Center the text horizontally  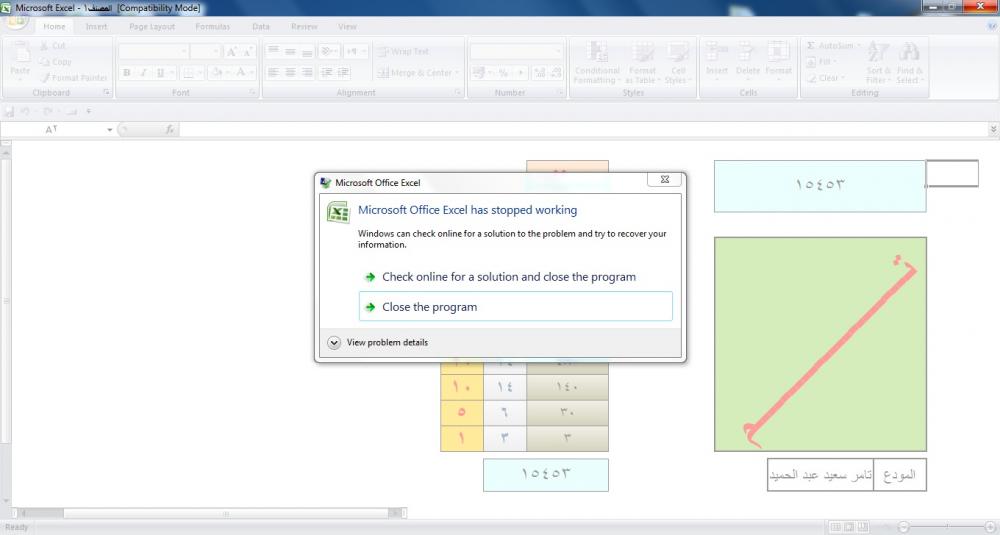pos(290,73)
